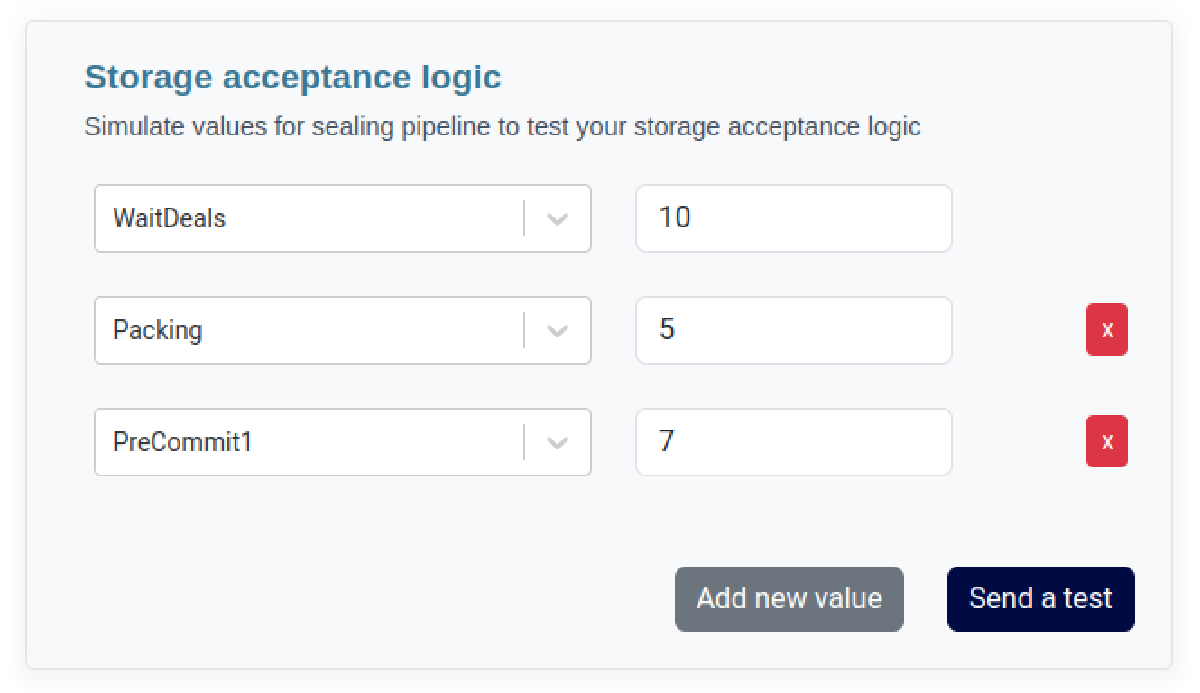Viewport: 1200px width, 693px height.
Task: Click the Simulate values description text
Action: tap(502, 127)
